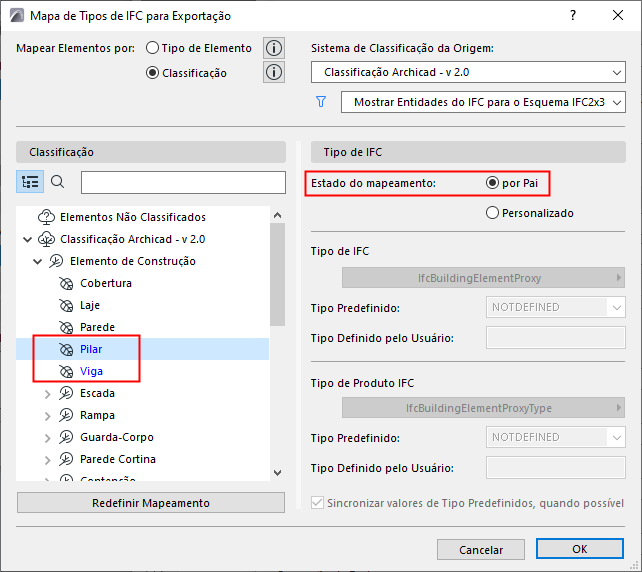Click the info icon beside Classificação option
Screen dimensions: 642x572
274,72
